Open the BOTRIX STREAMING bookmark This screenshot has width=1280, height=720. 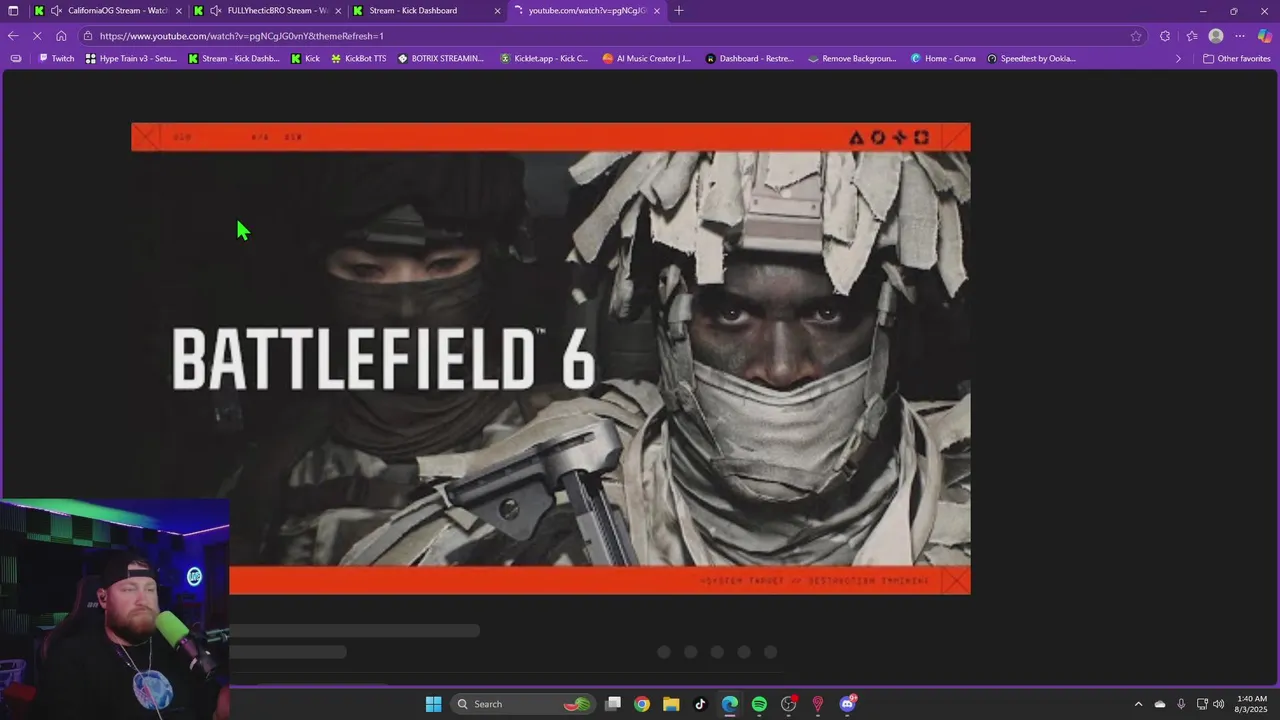coord(441,59)
